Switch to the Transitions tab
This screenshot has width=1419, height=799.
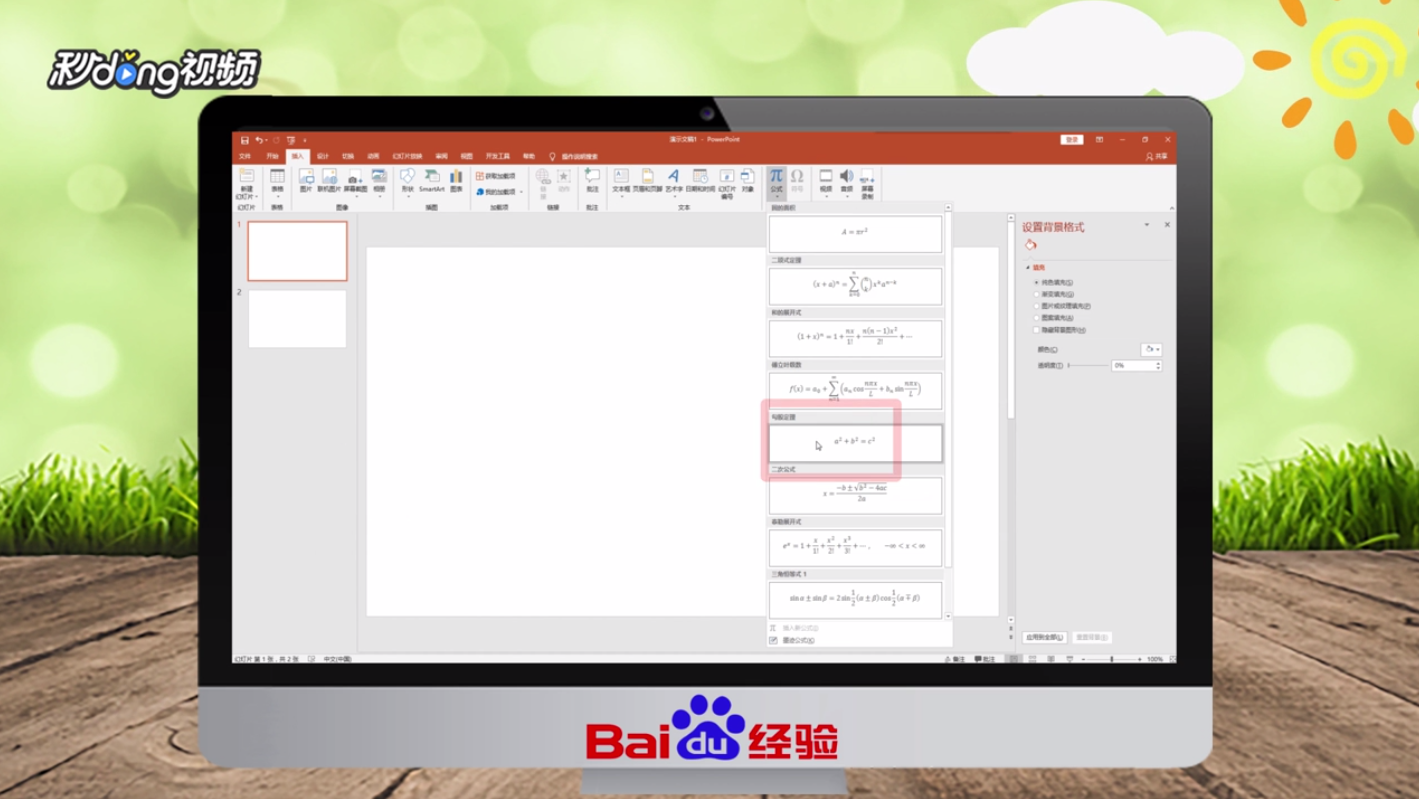(x=348, y=157)
